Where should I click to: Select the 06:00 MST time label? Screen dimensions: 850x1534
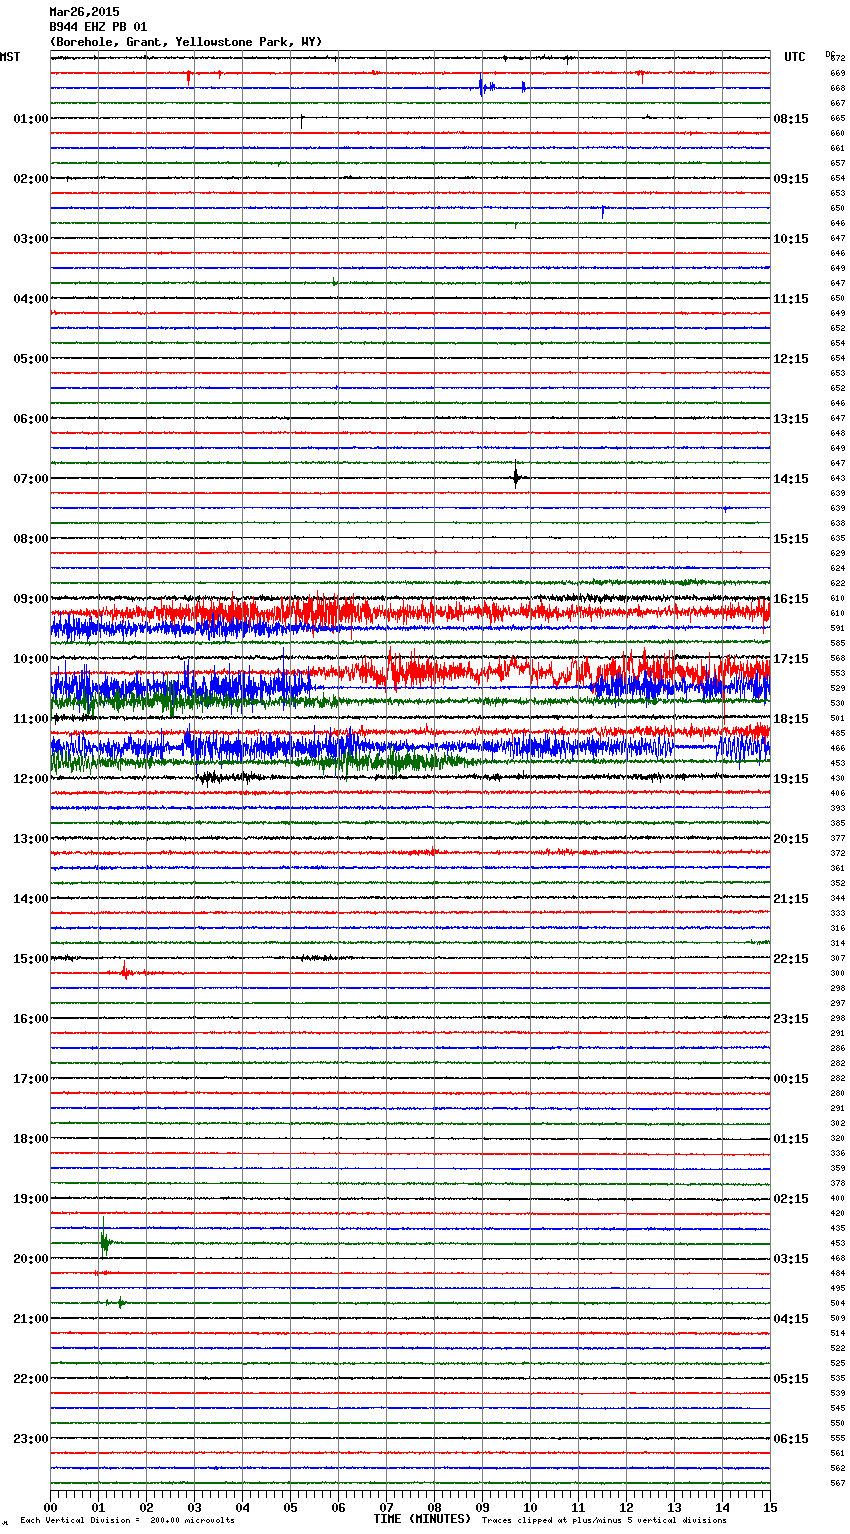(x=31, y=419)
